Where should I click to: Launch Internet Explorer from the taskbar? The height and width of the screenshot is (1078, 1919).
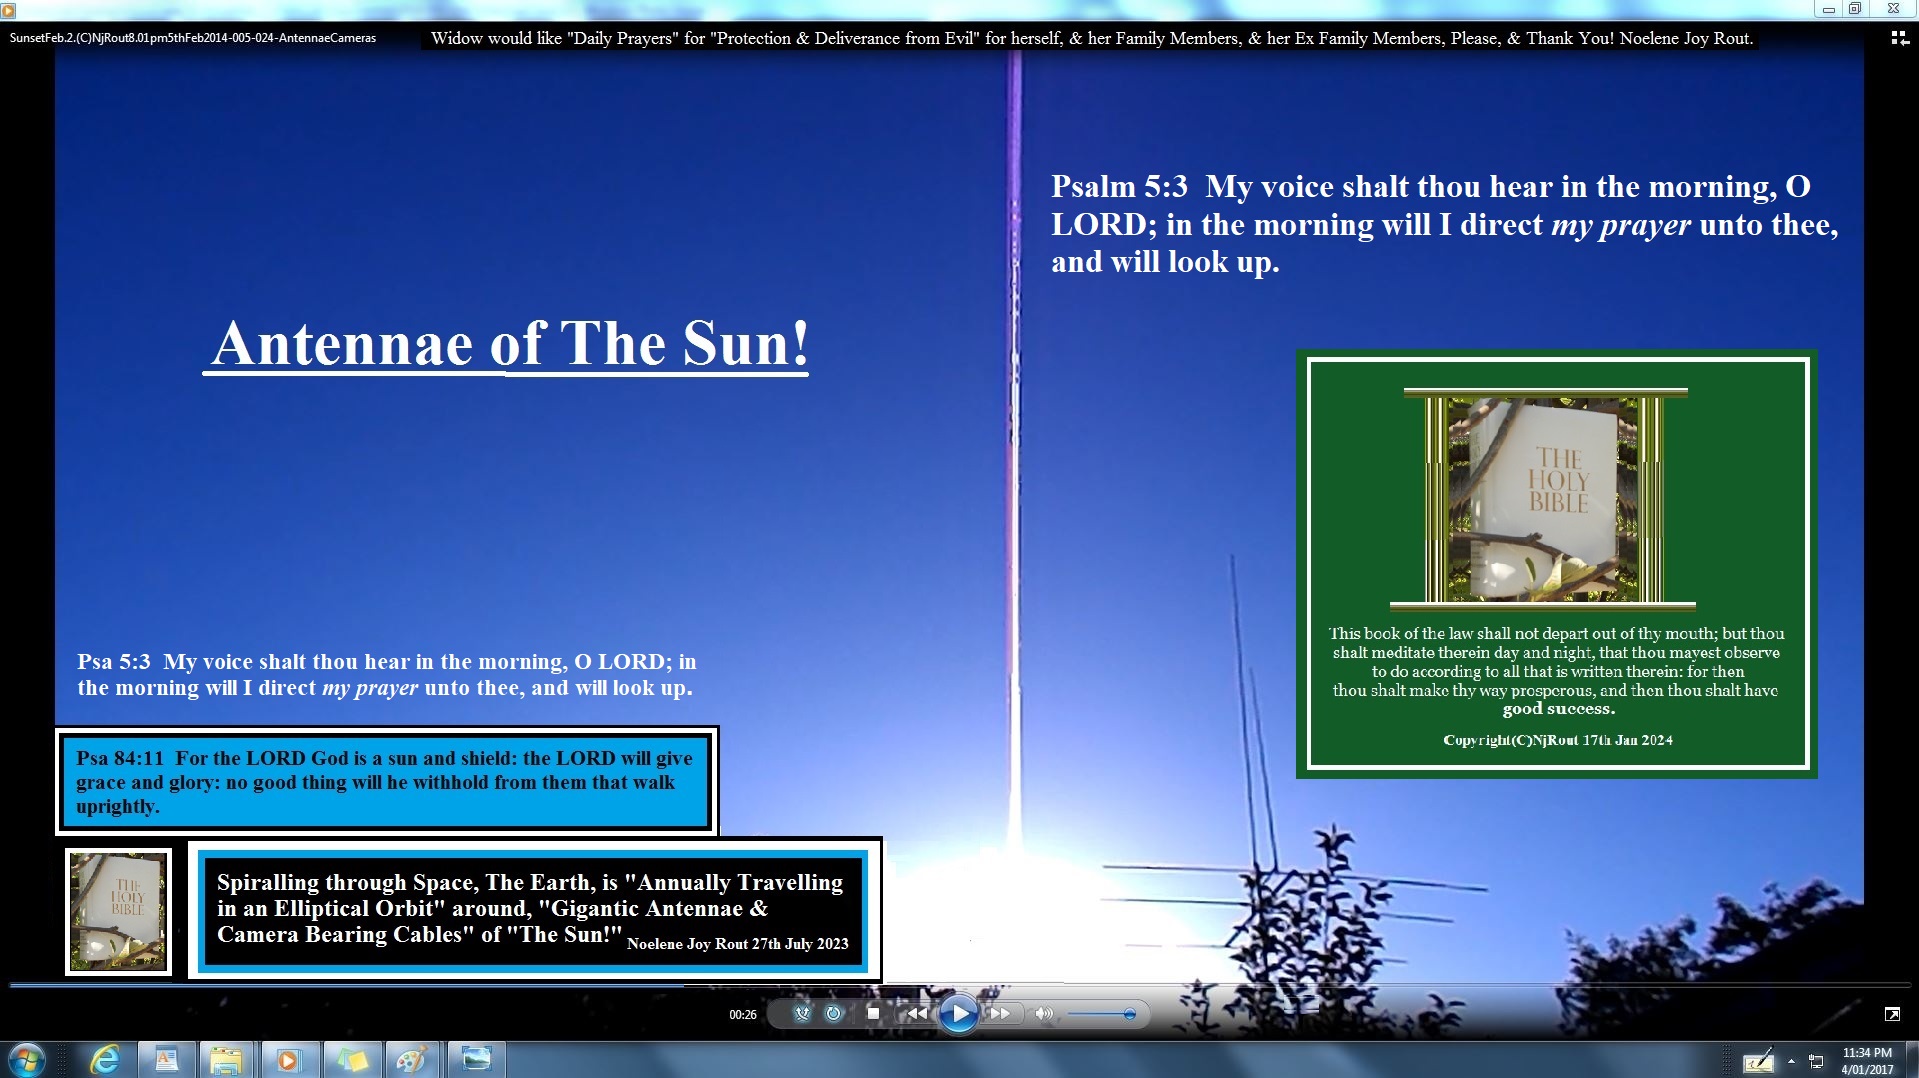(x=104, y=1059)
